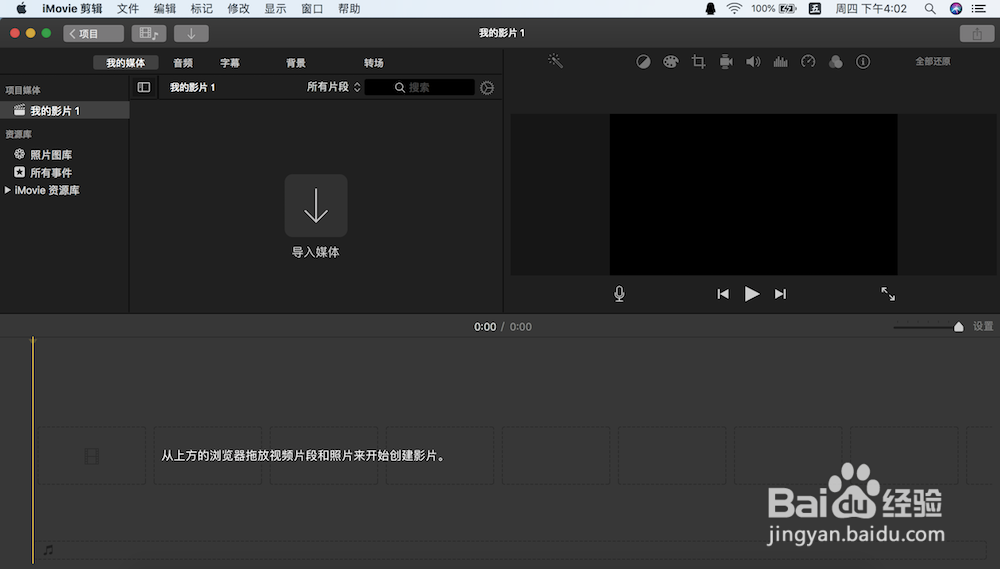
Task: Open the 窗口 menu
Action: click(x=312, y=8)
